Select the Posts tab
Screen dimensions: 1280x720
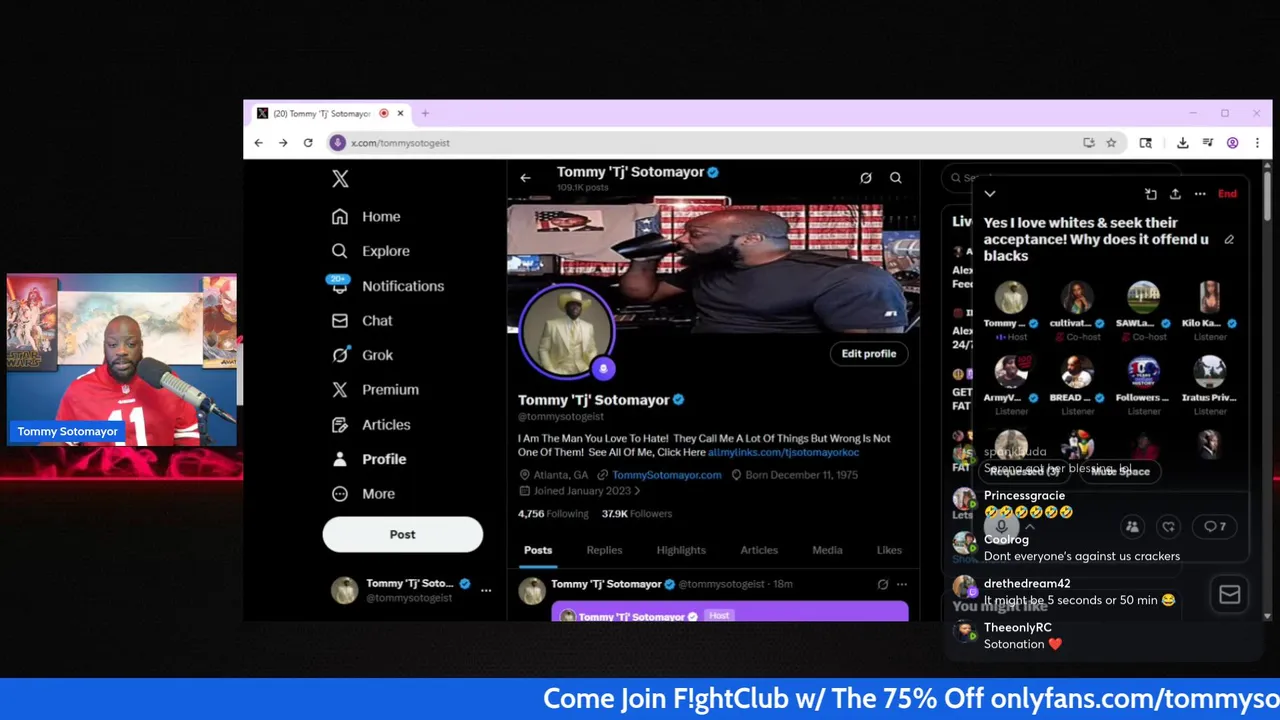point(538,550)
